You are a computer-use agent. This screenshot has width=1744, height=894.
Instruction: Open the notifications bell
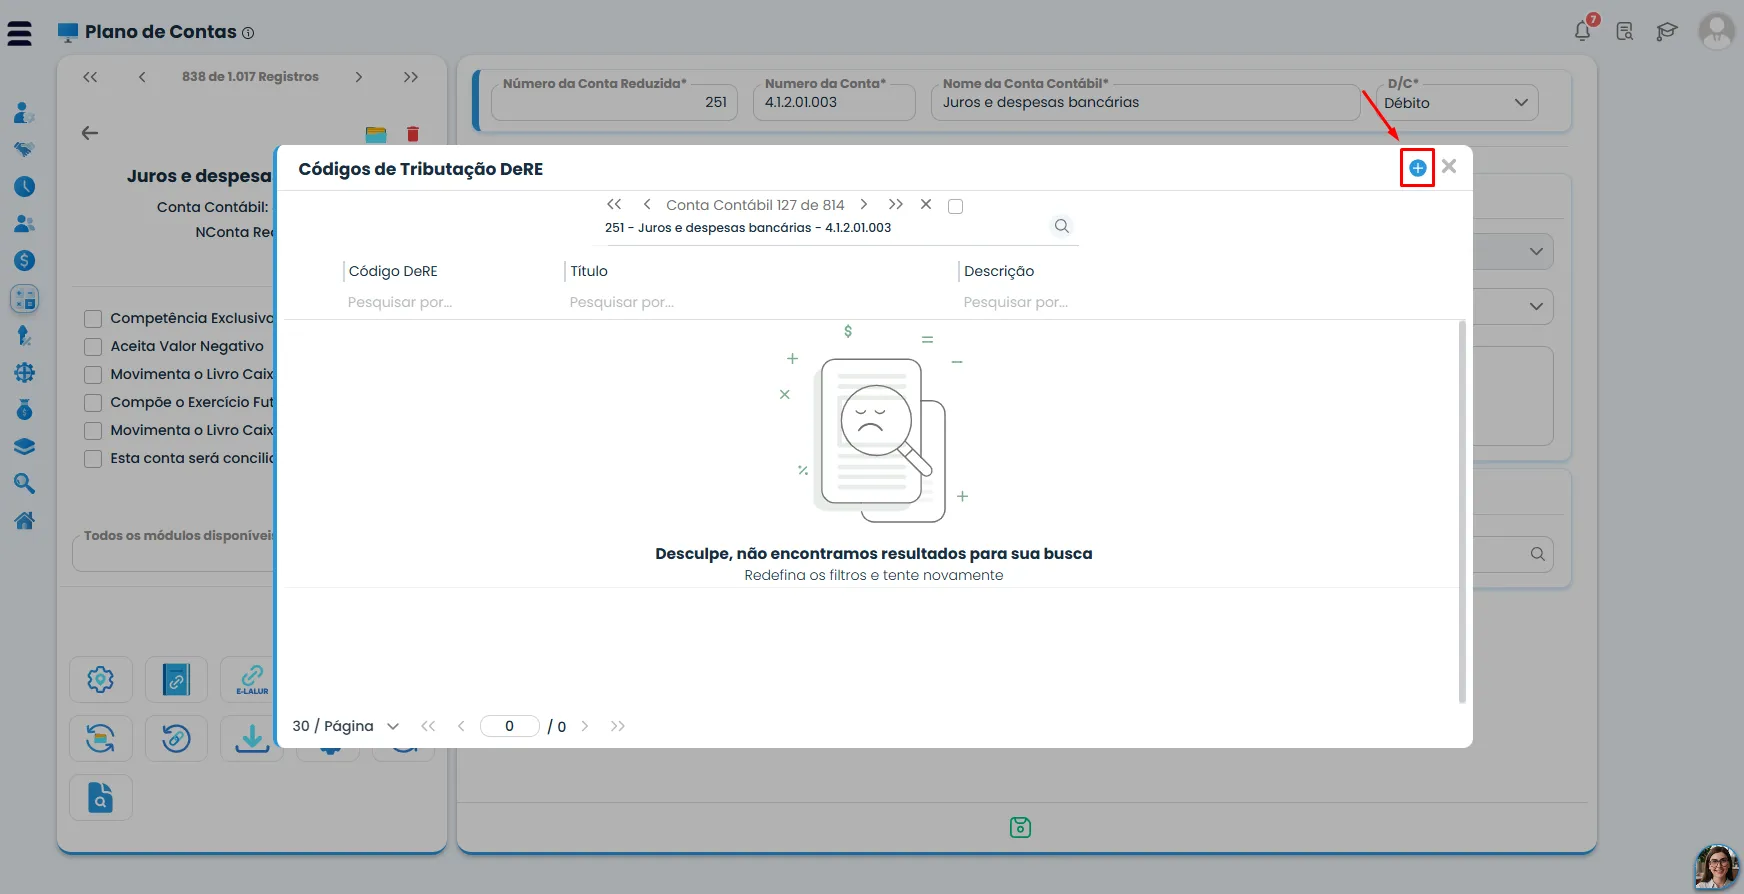coord(1583,31)
